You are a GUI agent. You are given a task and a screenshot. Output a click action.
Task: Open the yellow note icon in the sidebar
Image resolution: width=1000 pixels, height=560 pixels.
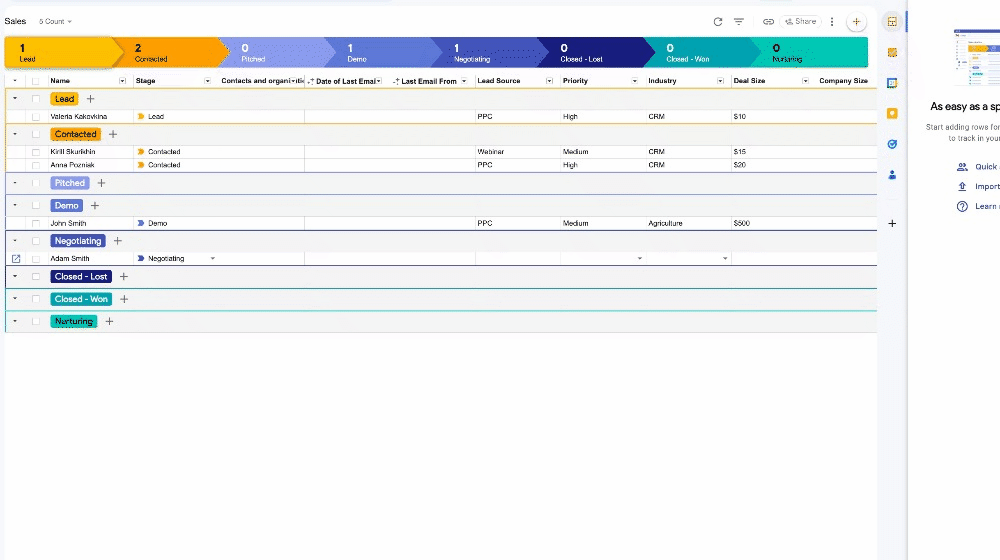[x=892, y=114]
